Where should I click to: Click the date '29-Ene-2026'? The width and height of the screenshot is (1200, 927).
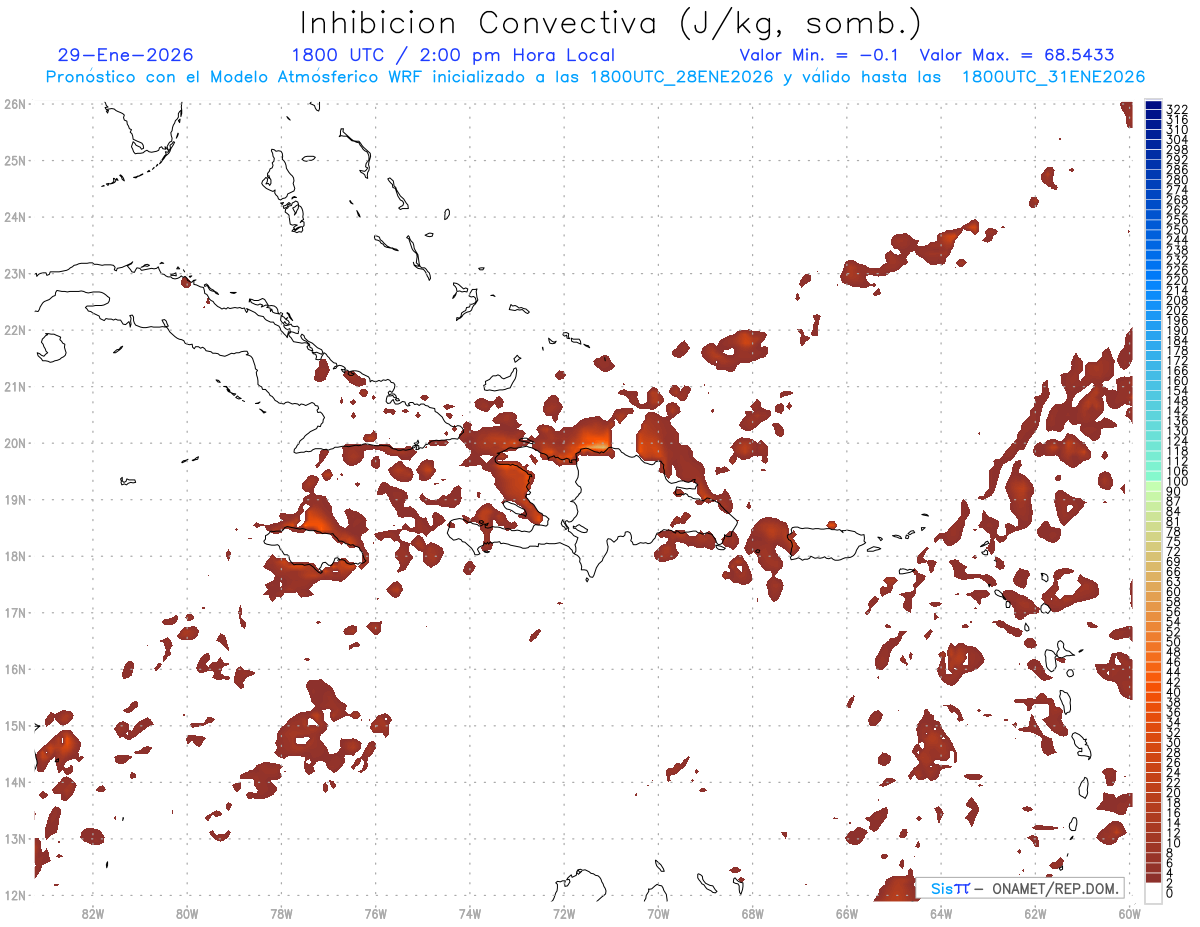point(126,55)
